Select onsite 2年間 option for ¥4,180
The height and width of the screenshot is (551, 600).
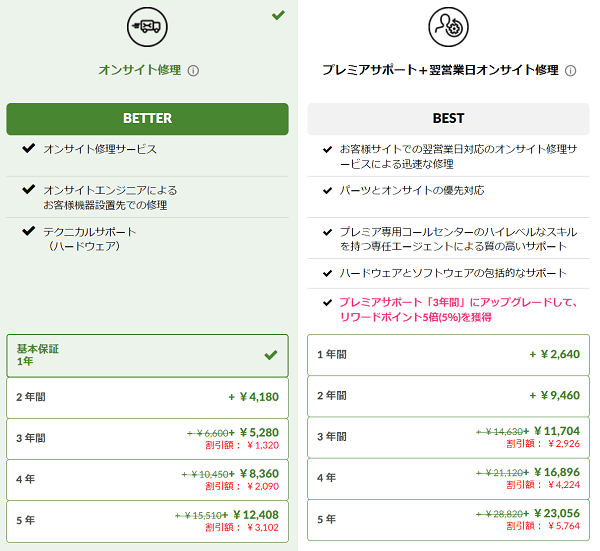click(147, 398)
